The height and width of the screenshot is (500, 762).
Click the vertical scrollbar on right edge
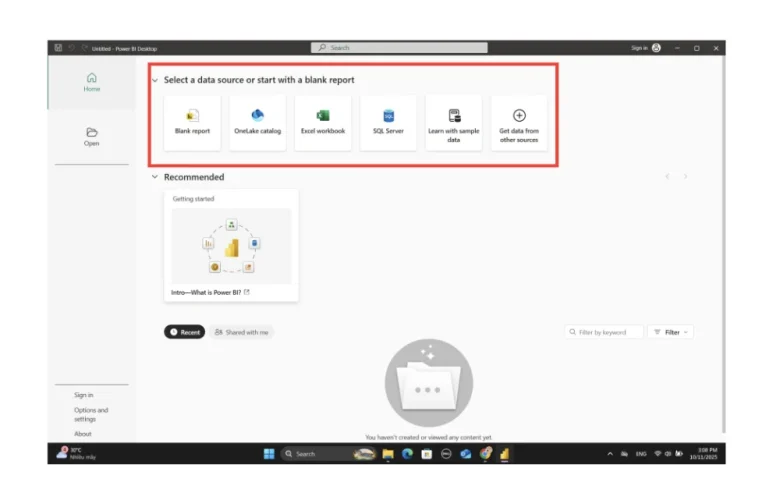point(723,243)
